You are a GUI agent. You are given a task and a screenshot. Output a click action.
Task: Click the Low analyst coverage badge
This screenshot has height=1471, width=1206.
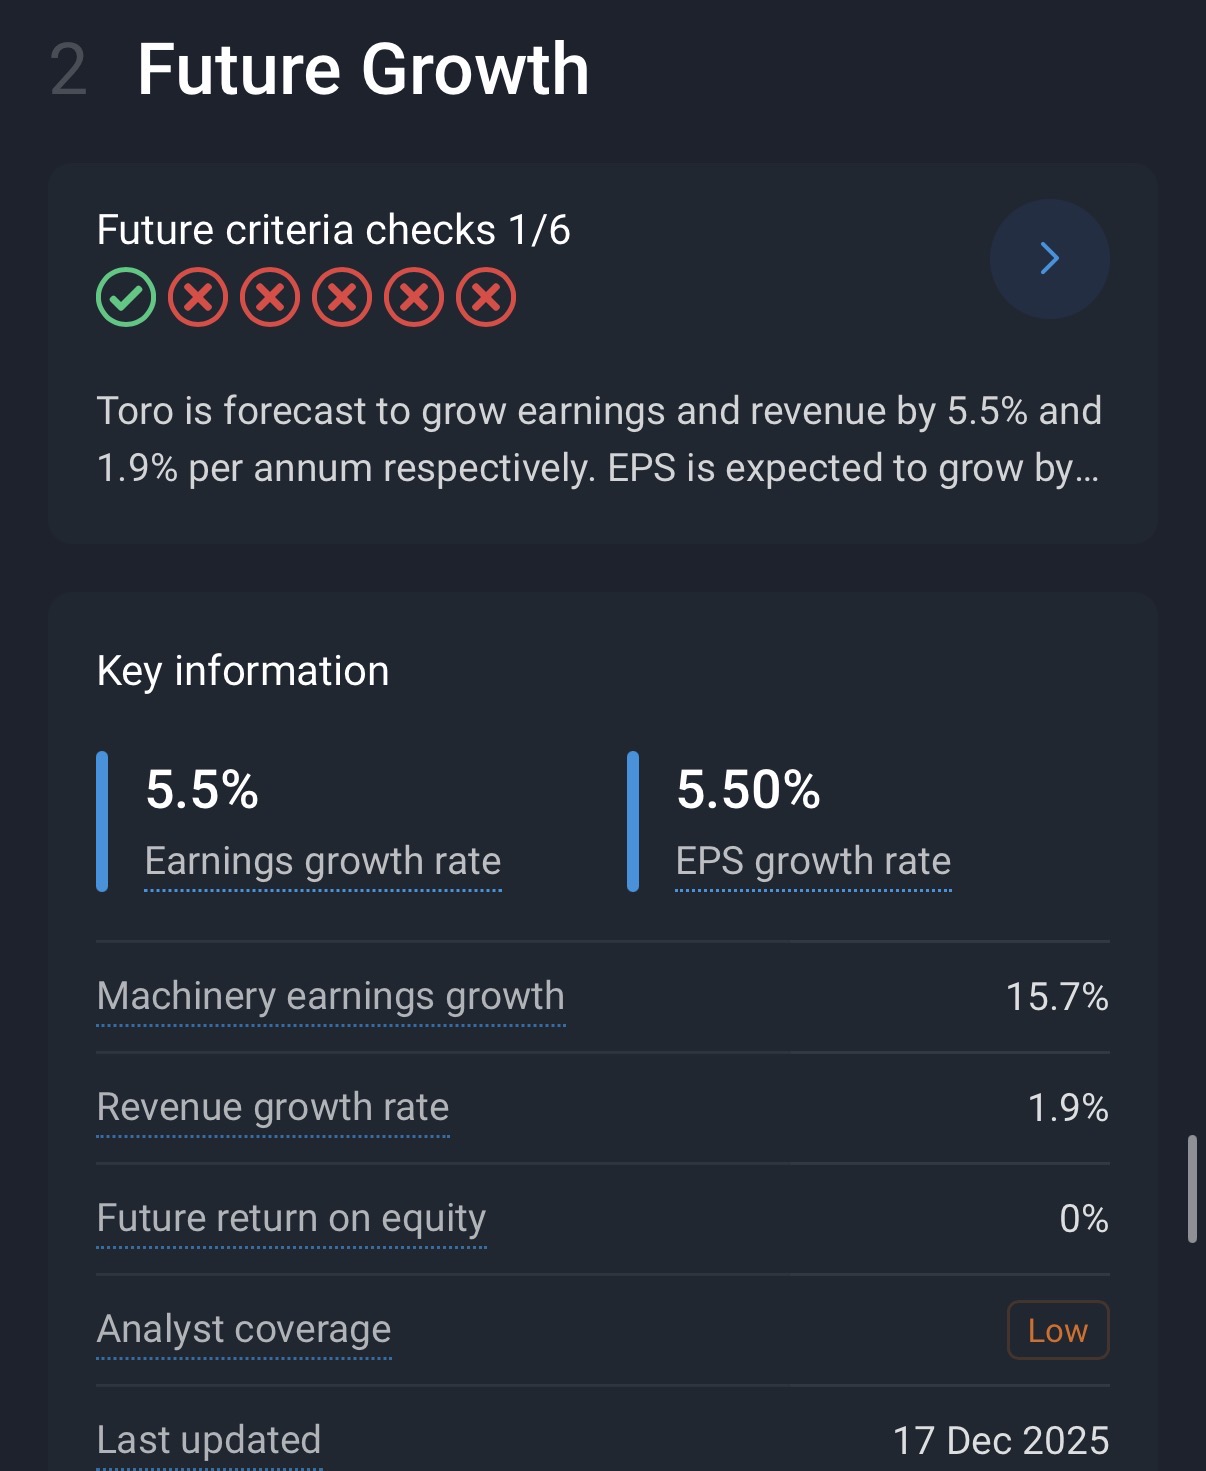coord(1057,1330)
